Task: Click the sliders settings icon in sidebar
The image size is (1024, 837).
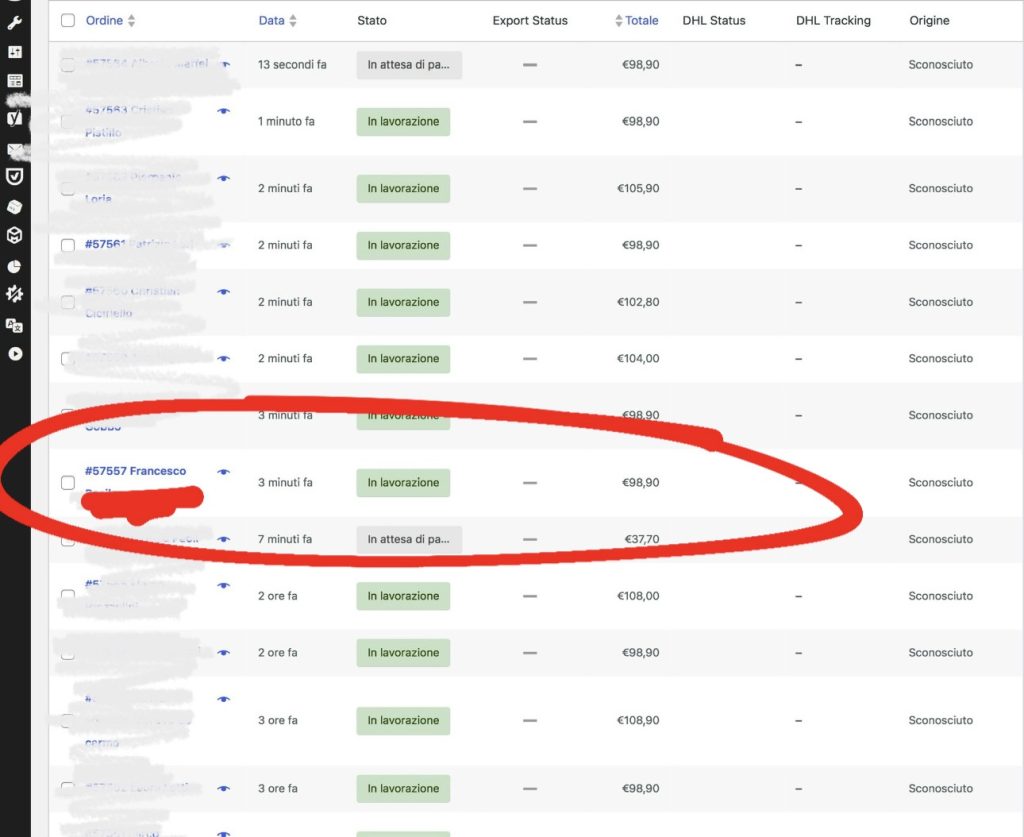Action: pos(14,51)
